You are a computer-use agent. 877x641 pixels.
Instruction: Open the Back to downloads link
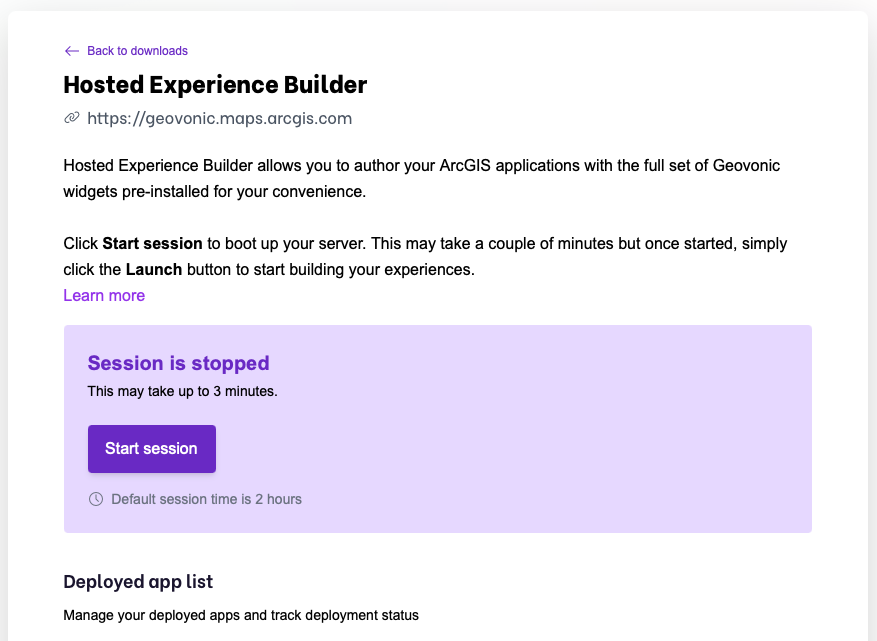click(137, 51)
